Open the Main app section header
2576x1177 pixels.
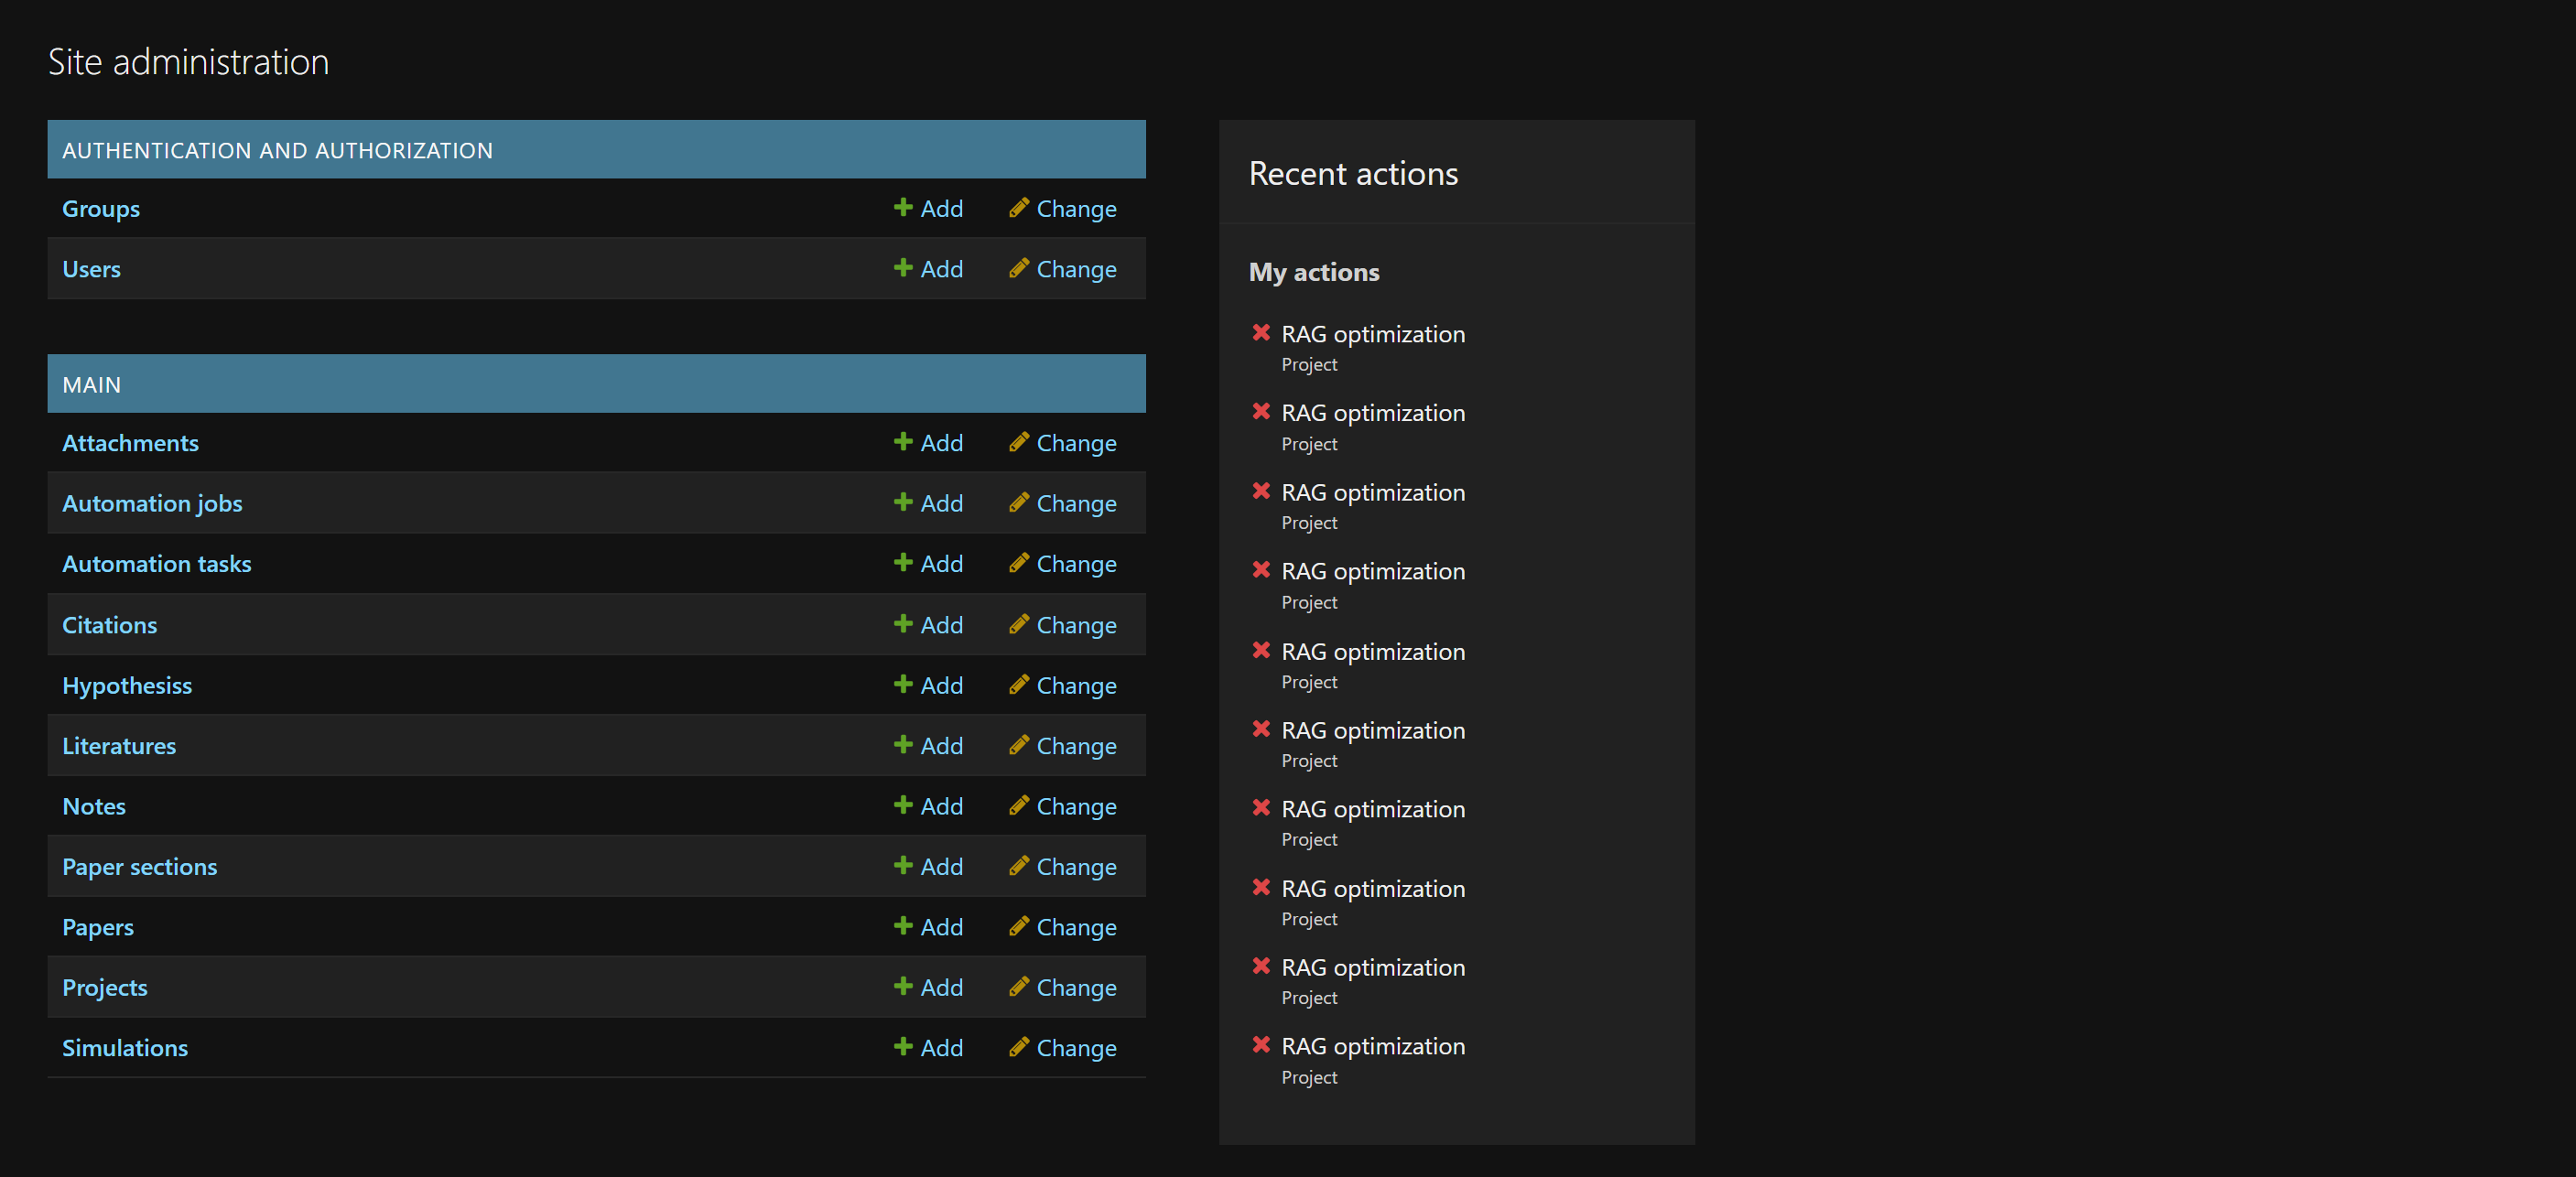click(x=91, y=384)
